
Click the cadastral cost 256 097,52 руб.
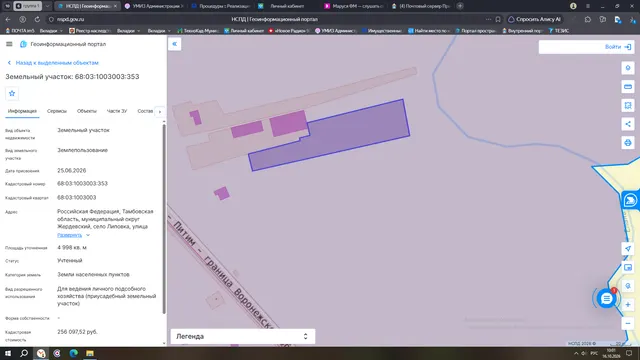coord(77,332)
